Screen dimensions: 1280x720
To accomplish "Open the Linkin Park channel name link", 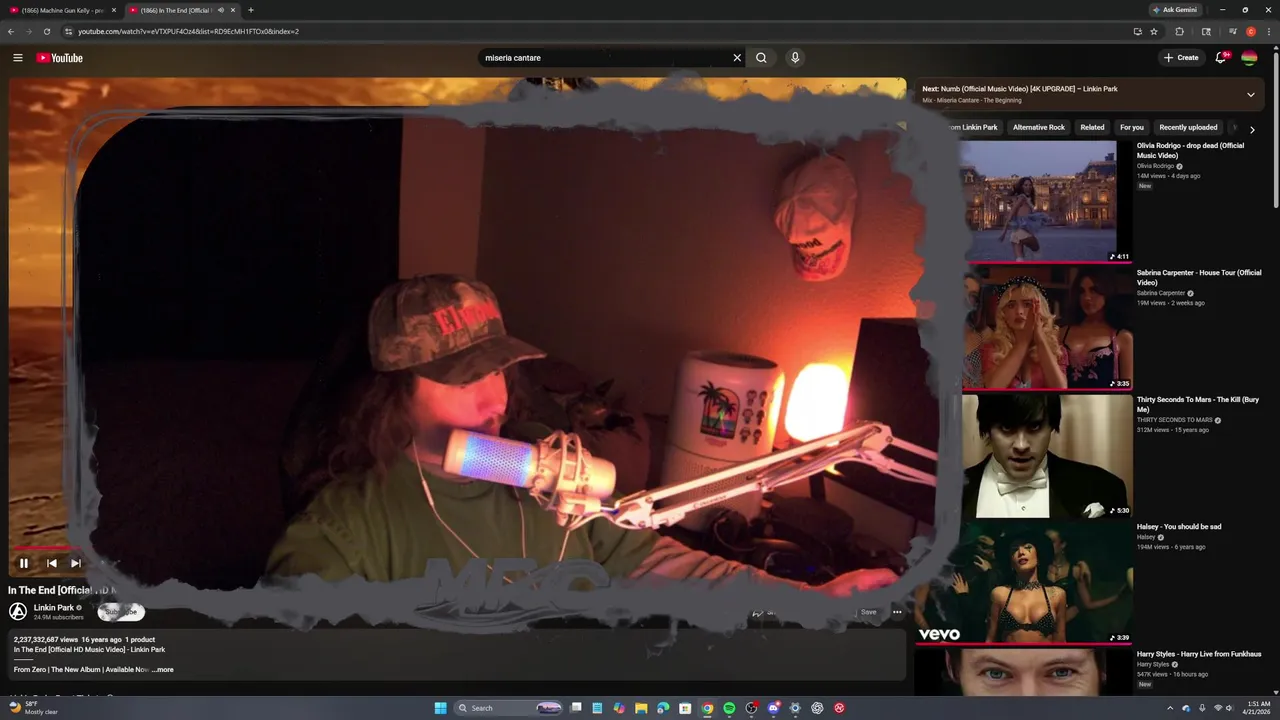I will tap(54, 607).
